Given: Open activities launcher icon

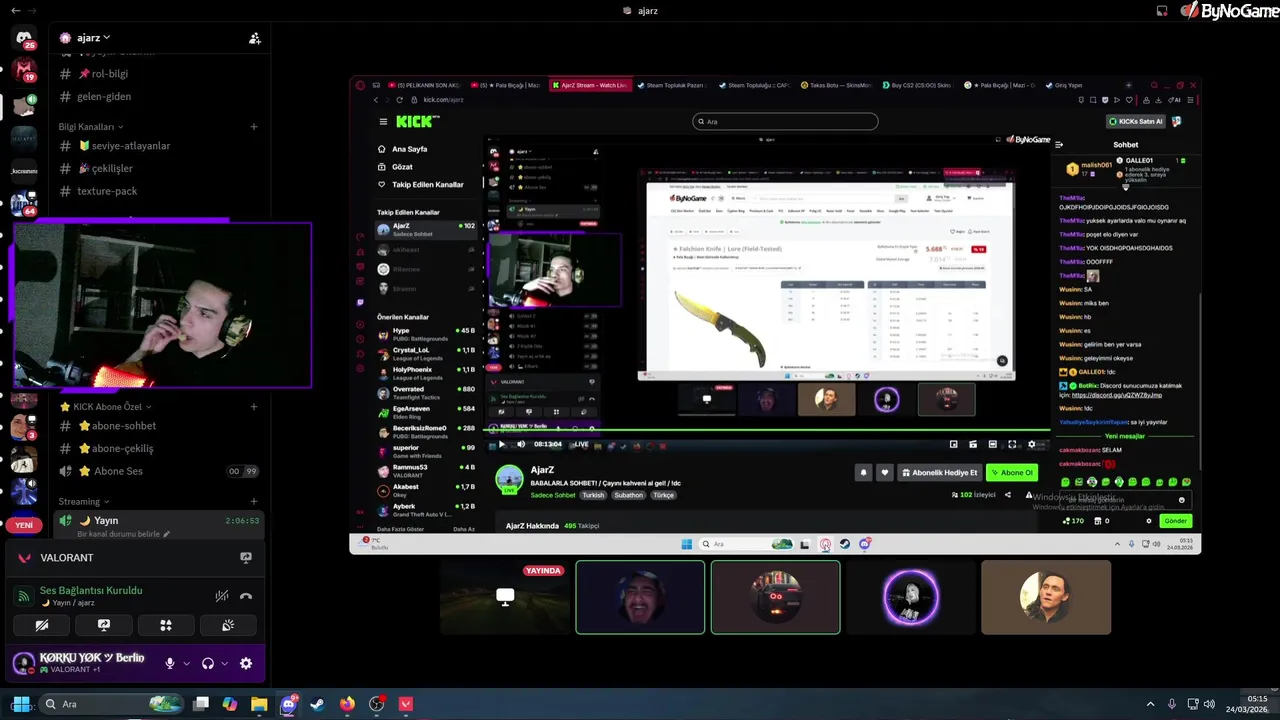Looking at the screenshot, I should tap(166, 625).
